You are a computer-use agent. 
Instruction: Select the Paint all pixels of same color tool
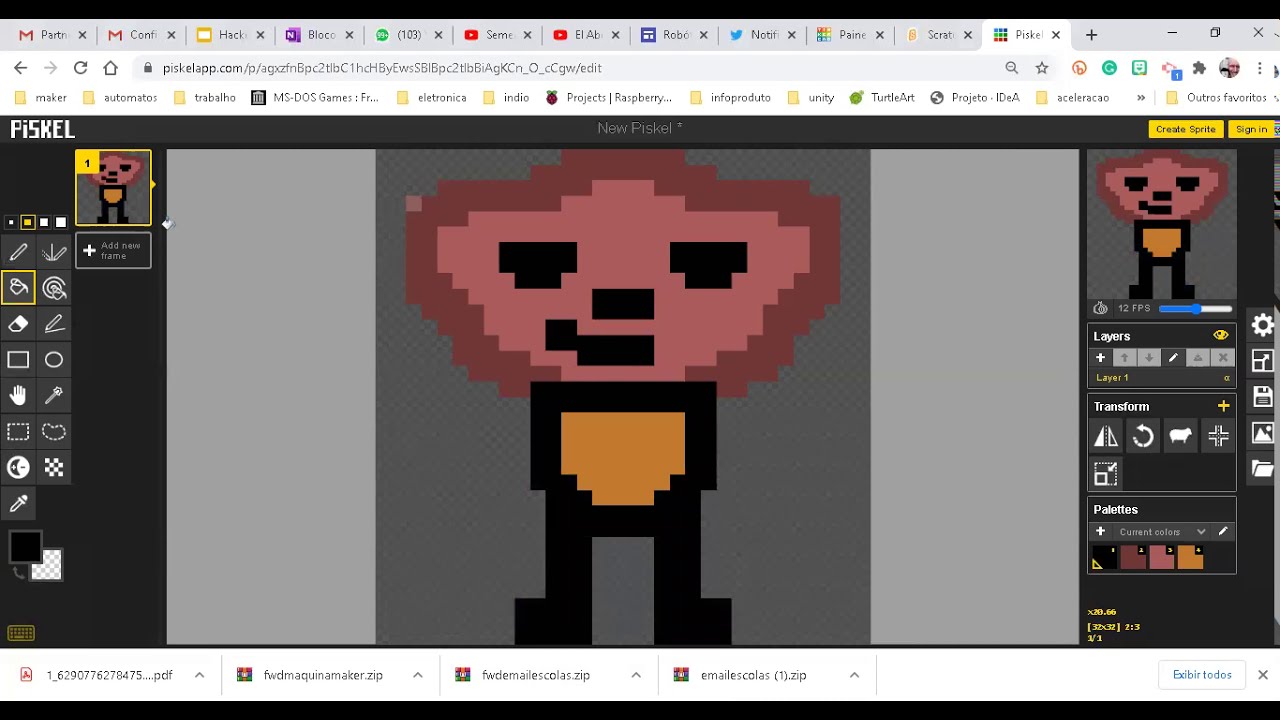point(54,288)
